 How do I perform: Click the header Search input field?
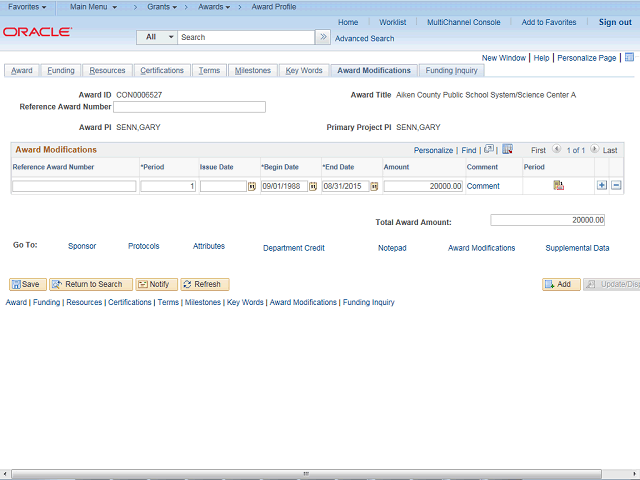(x=246, y=37)
